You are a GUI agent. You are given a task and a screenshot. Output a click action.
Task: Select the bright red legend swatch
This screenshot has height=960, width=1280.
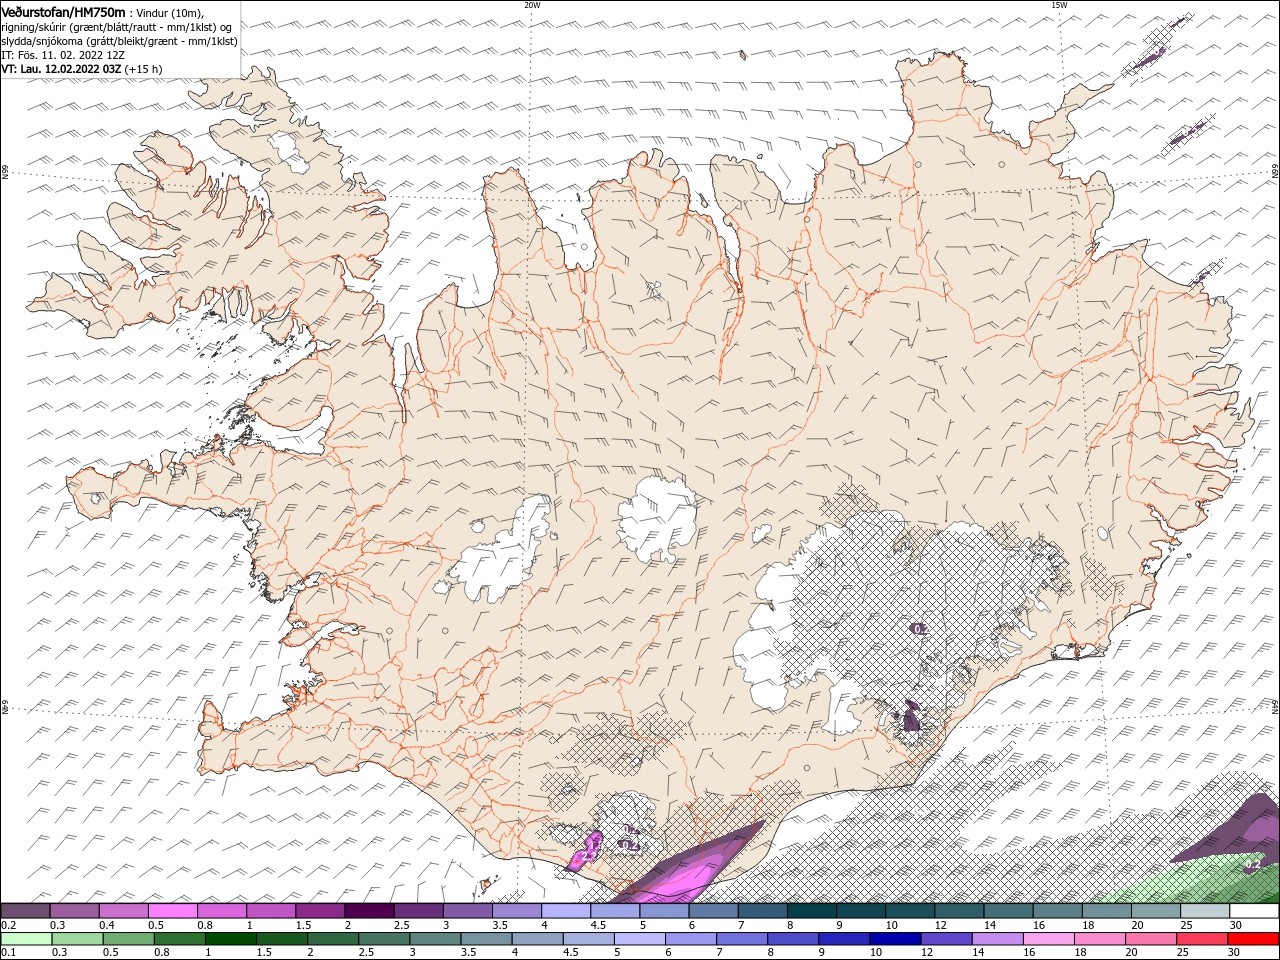(1254, 939)
